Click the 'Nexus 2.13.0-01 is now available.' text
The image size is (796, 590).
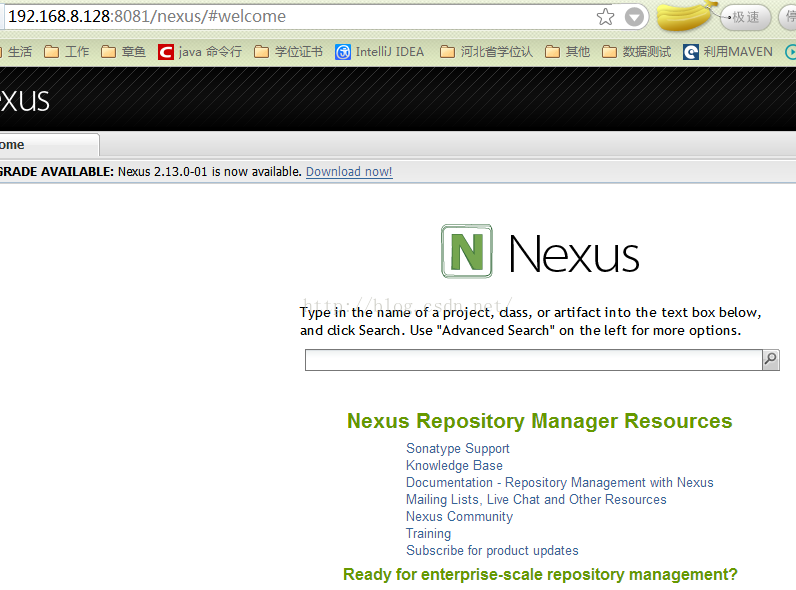(210, 172)
